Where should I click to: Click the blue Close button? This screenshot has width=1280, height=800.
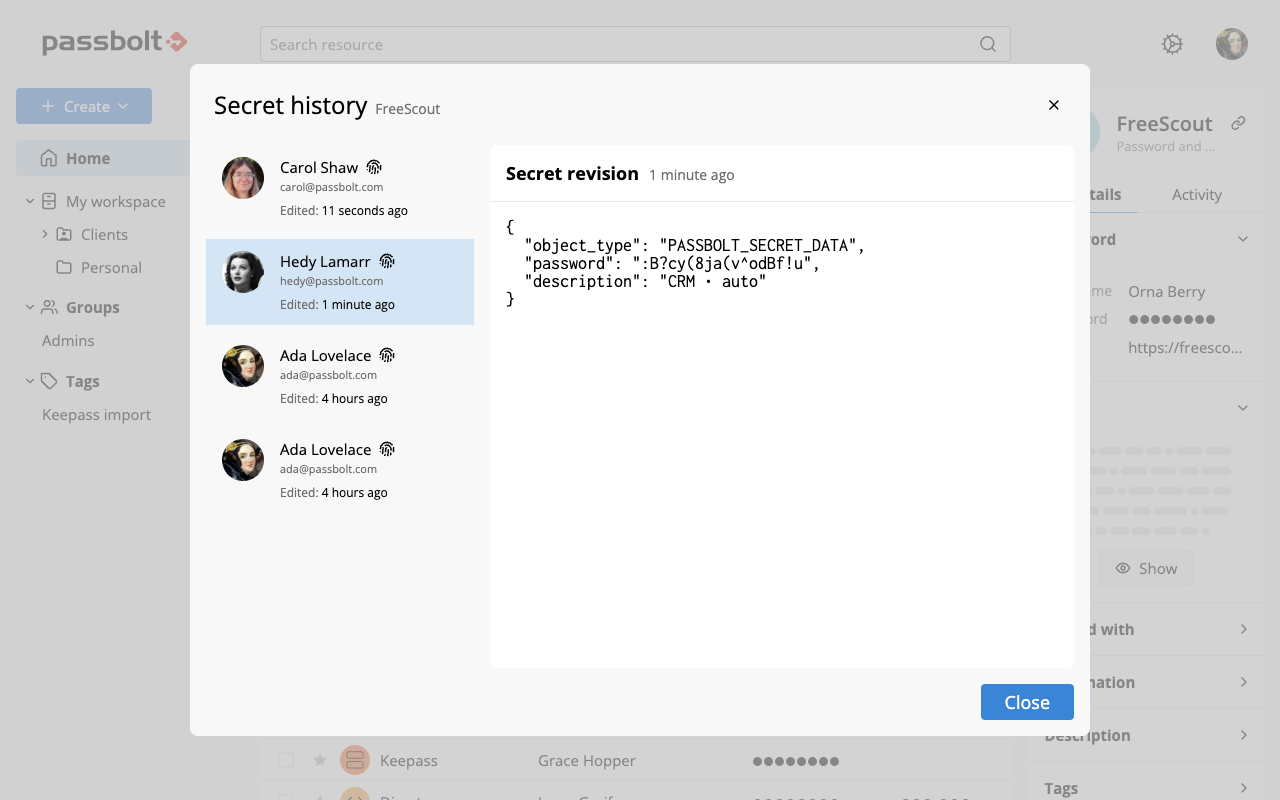point(1027,702)
